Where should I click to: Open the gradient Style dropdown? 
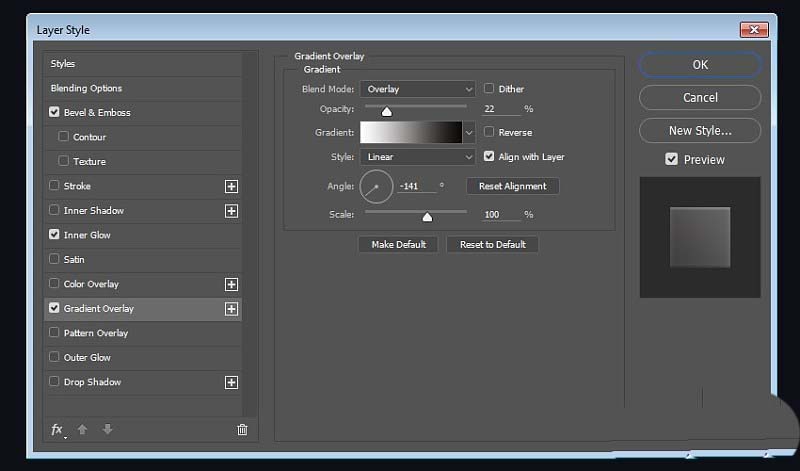[x=418, y=157]
